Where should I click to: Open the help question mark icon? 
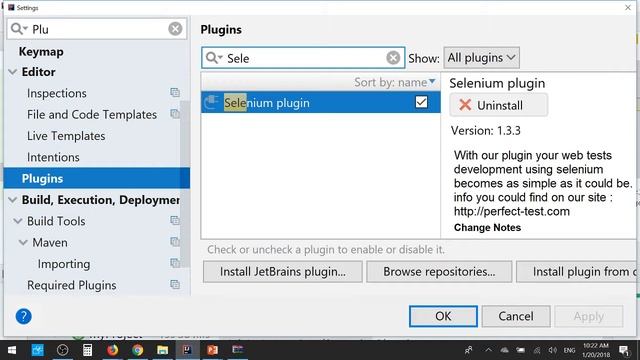pyautogui.click(x=24, y=316)
